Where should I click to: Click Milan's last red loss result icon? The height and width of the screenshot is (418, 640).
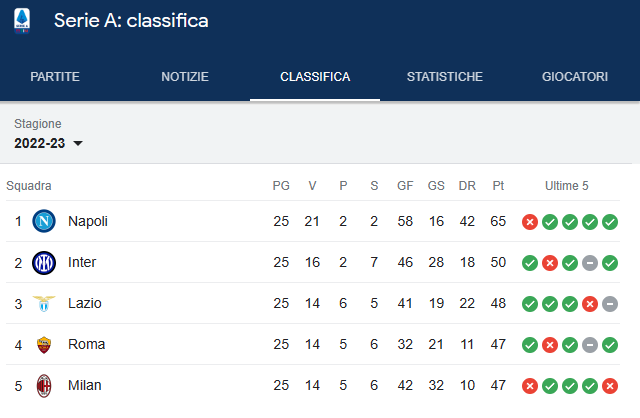610,386
